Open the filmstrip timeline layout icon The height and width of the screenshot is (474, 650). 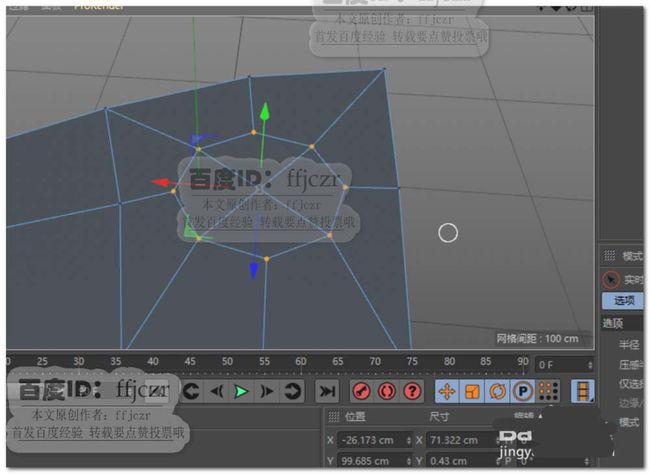[583, 391]
